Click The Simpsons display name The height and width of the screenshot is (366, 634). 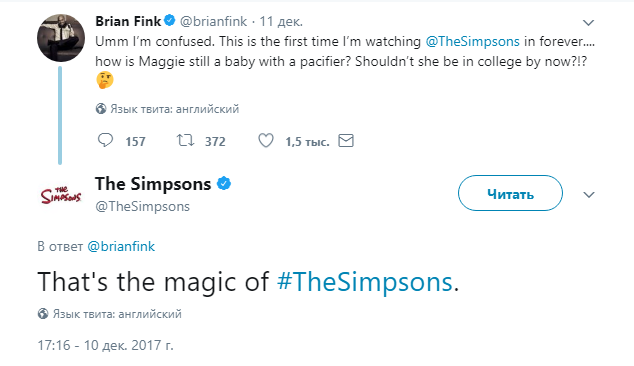153,184
